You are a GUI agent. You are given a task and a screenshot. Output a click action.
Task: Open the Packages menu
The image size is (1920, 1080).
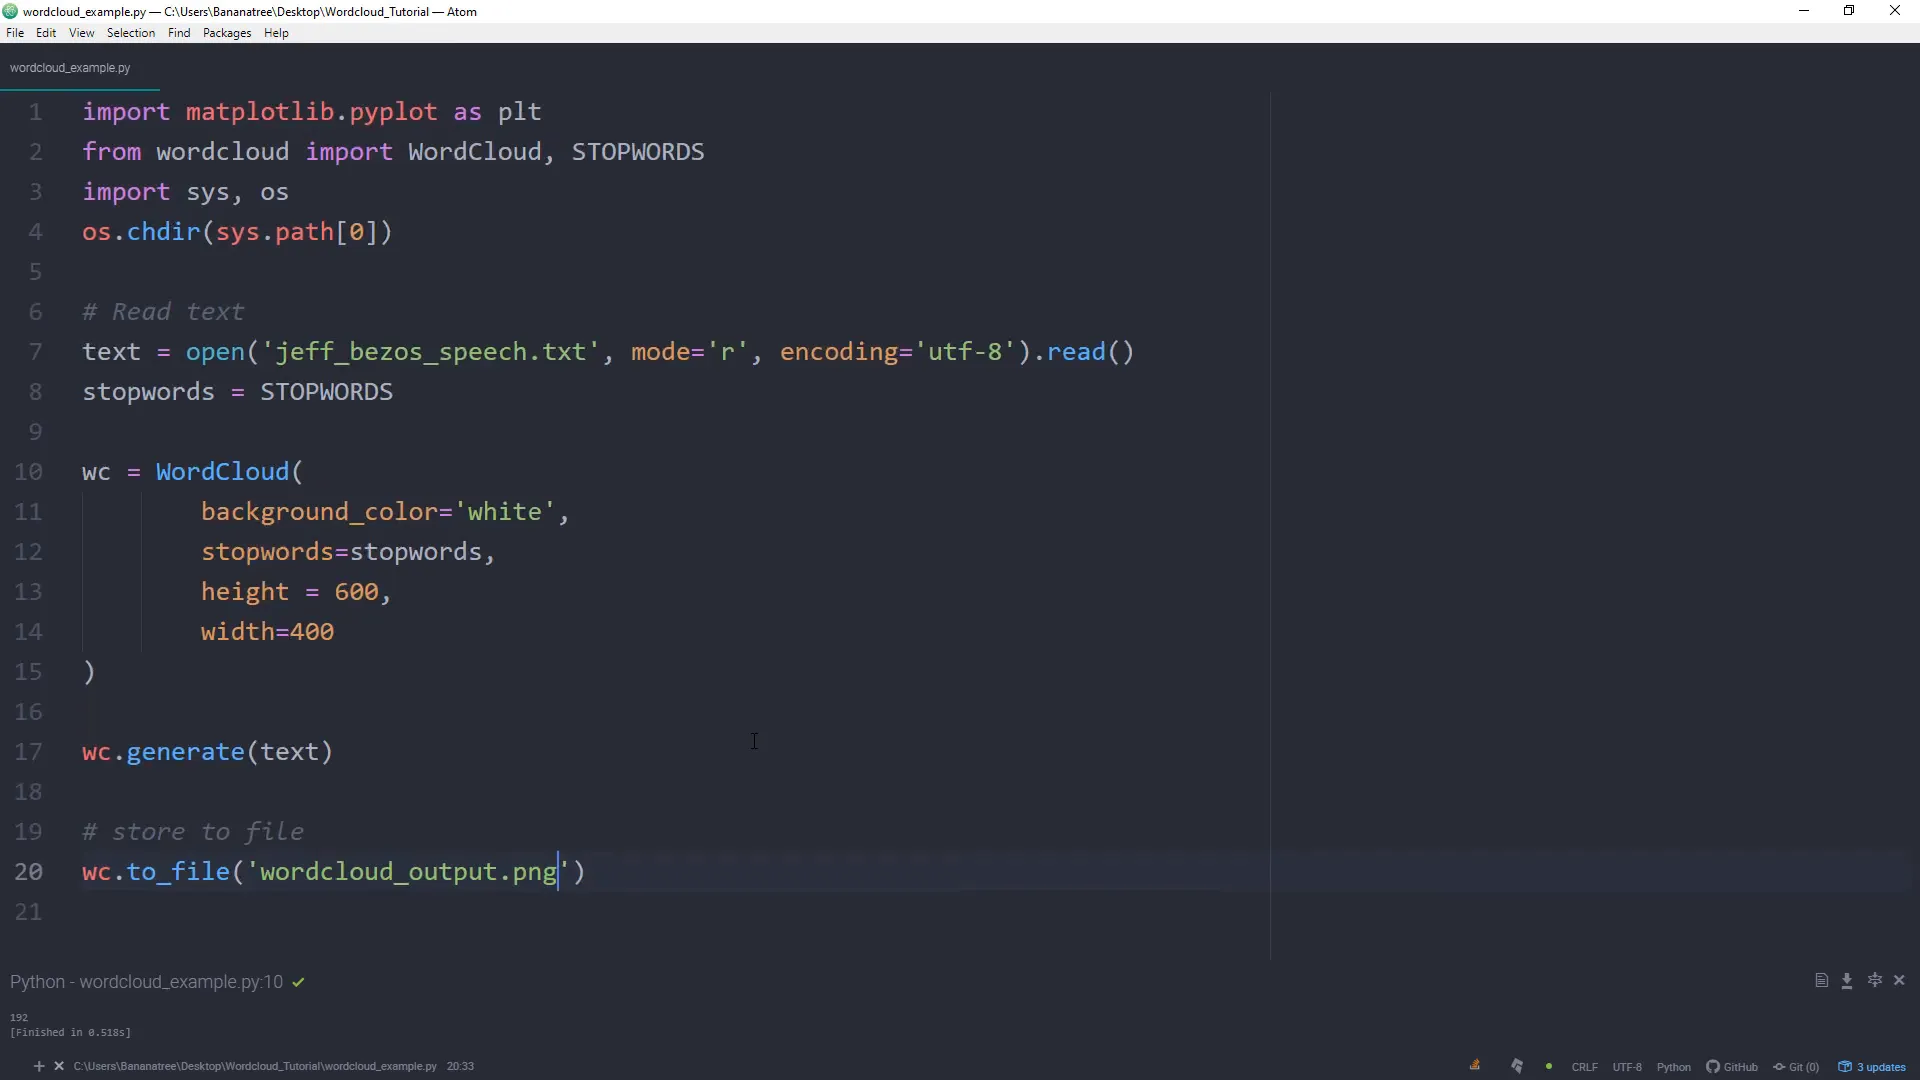227,33
